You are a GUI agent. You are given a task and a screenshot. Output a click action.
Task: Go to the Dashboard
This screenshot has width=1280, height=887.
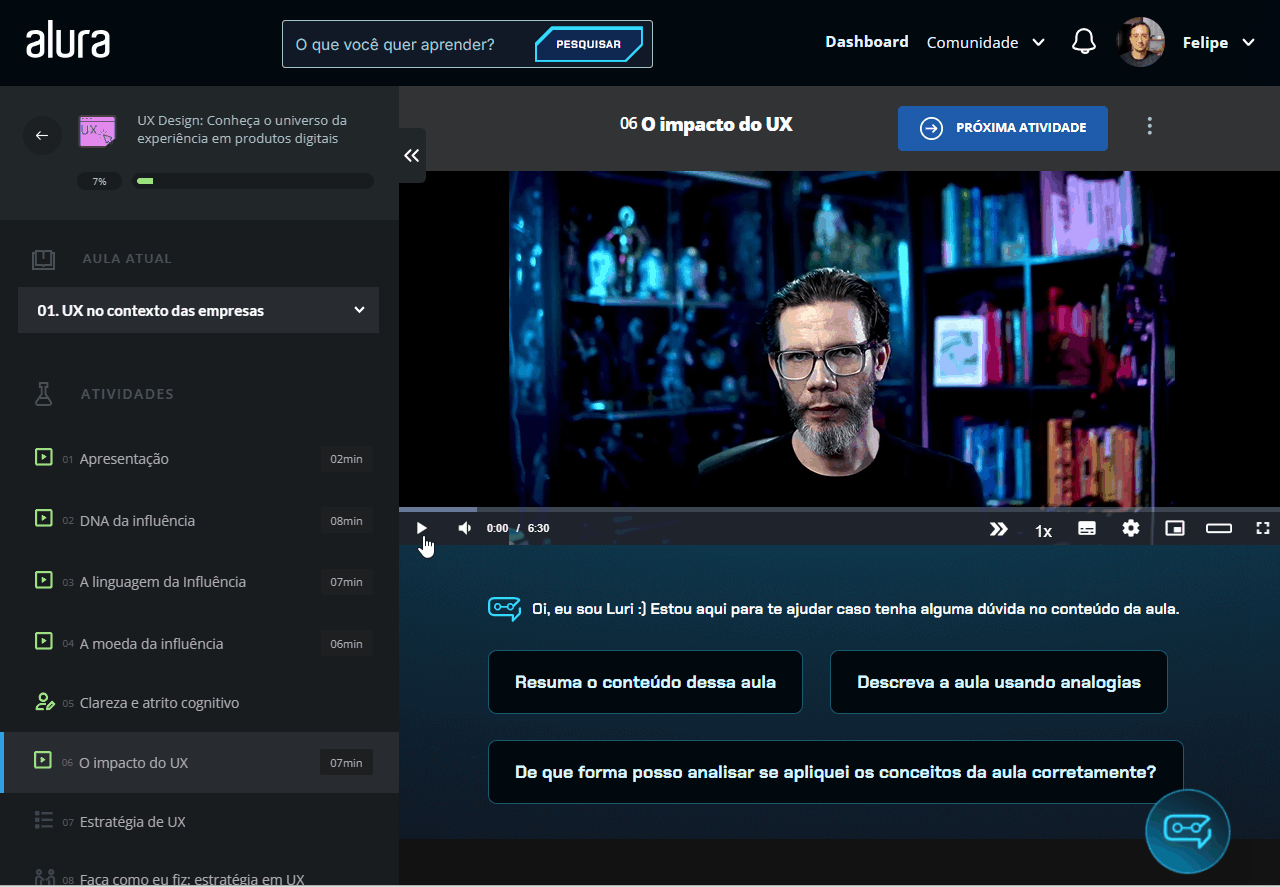tap(866, 42)
